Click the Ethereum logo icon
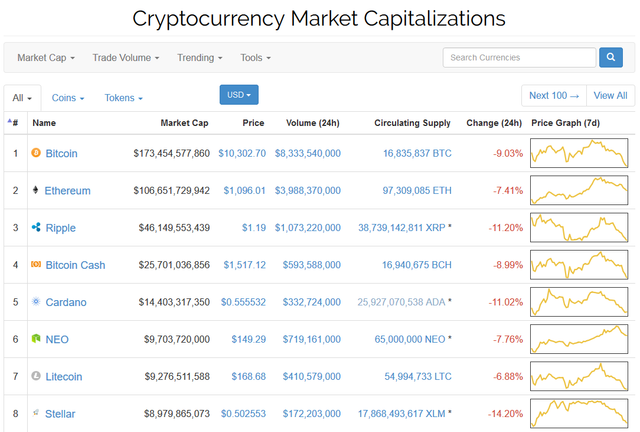 [x=37, y=190]
